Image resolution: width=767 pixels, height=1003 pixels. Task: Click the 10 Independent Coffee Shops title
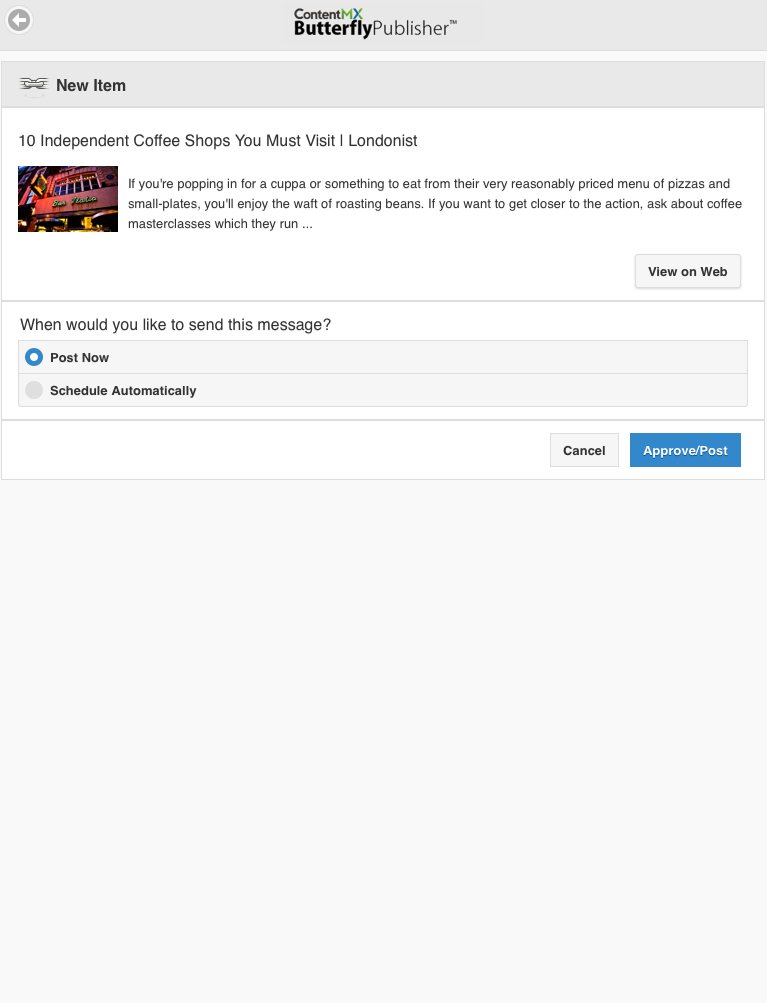coord(217,141)
